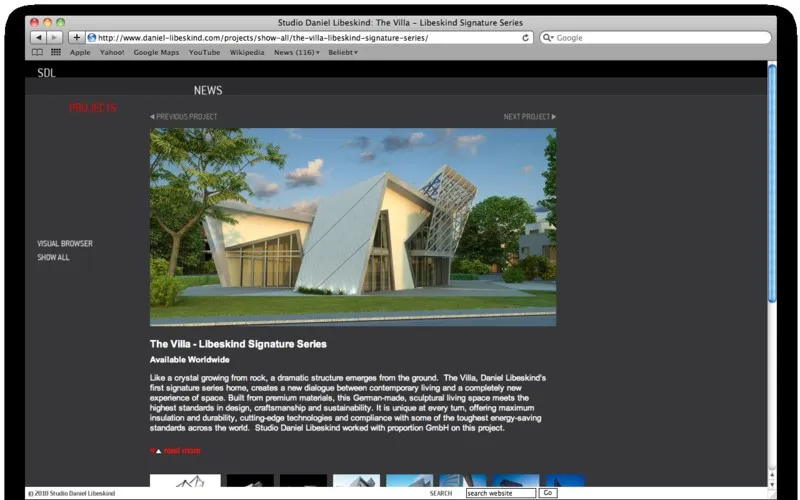Screen dimensions: 800x500
Task: Click the site globe icon in address bar
Action: tap(92, 38)
